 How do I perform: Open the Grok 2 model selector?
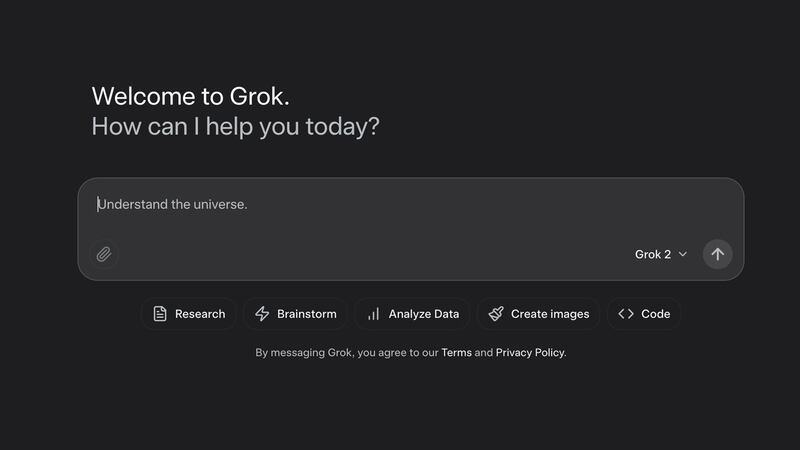pos(653,254)
